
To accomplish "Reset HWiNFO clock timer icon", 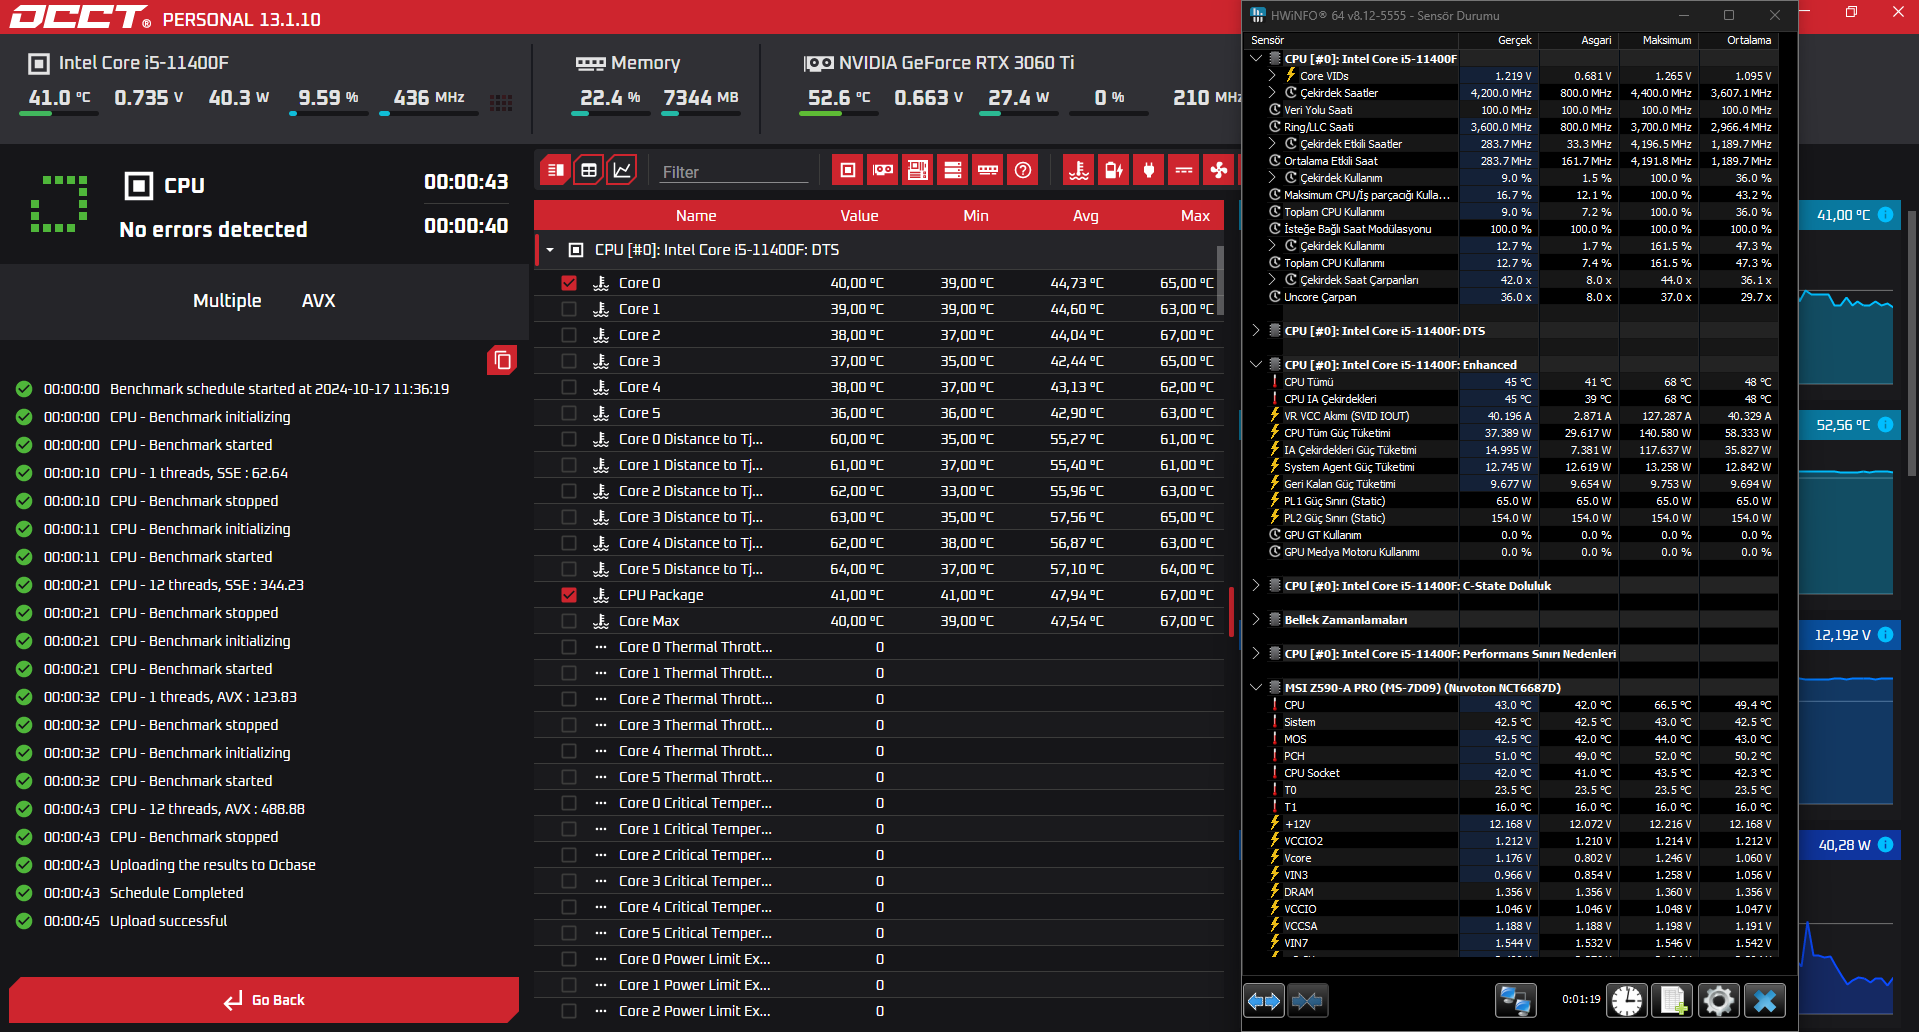I will tap(1627, 1000).
